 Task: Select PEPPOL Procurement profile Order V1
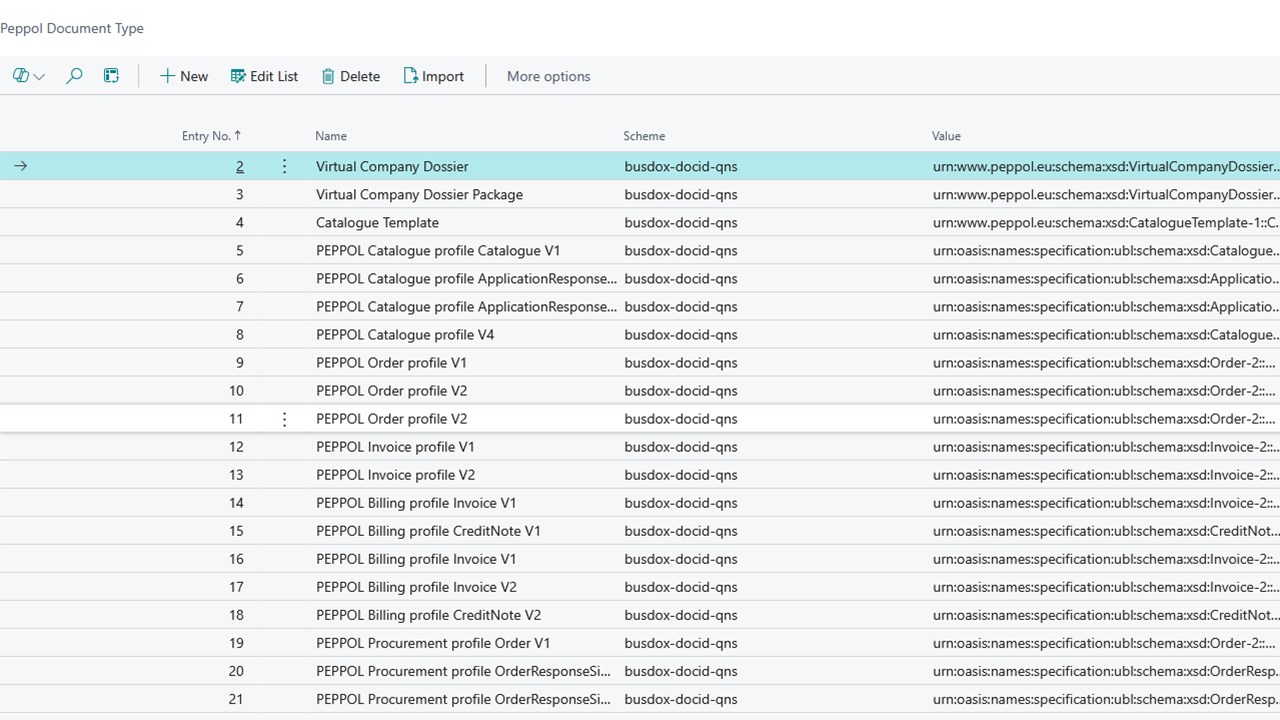(433, 643)
